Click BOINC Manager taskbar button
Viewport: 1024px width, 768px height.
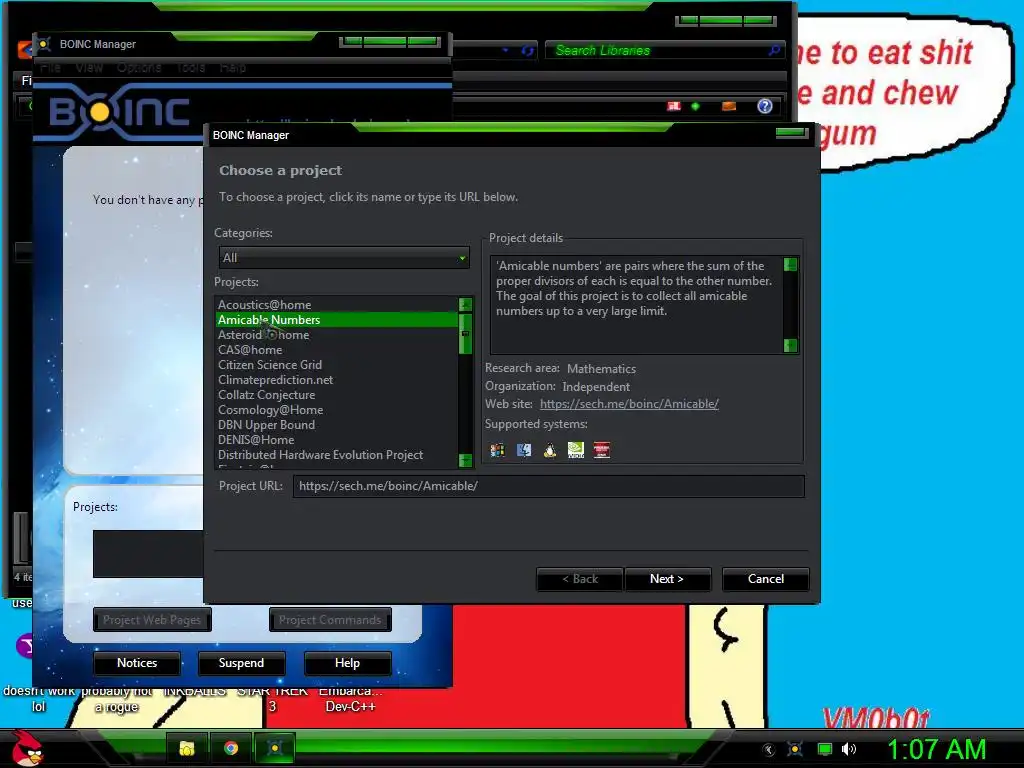[275, 748]
